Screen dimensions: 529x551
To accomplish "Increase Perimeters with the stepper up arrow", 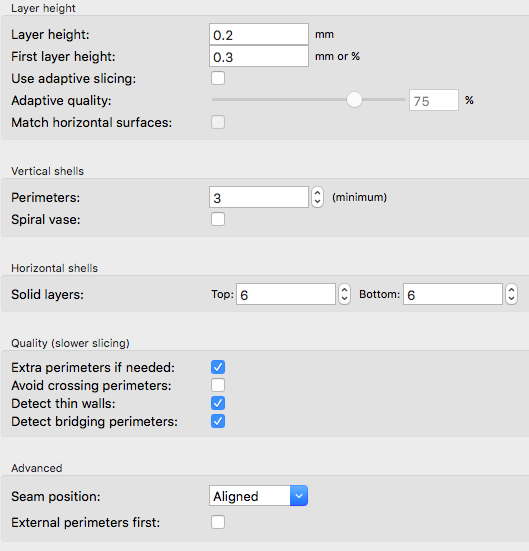I will (317, 193).
